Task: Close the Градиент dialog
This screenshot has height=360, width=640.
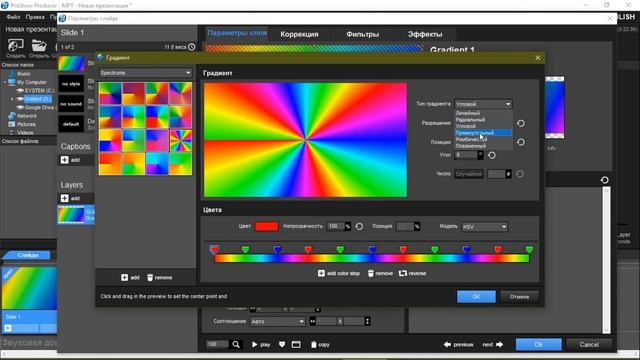Action: click(x=538, y=58)
